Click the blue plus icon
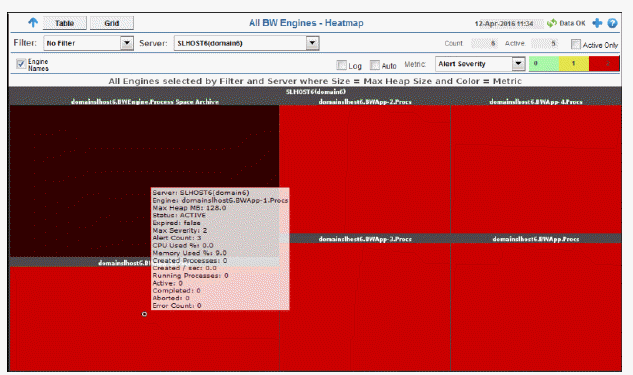Image resolution: width=633 pixels, height=375 pixels. point(597,23)
